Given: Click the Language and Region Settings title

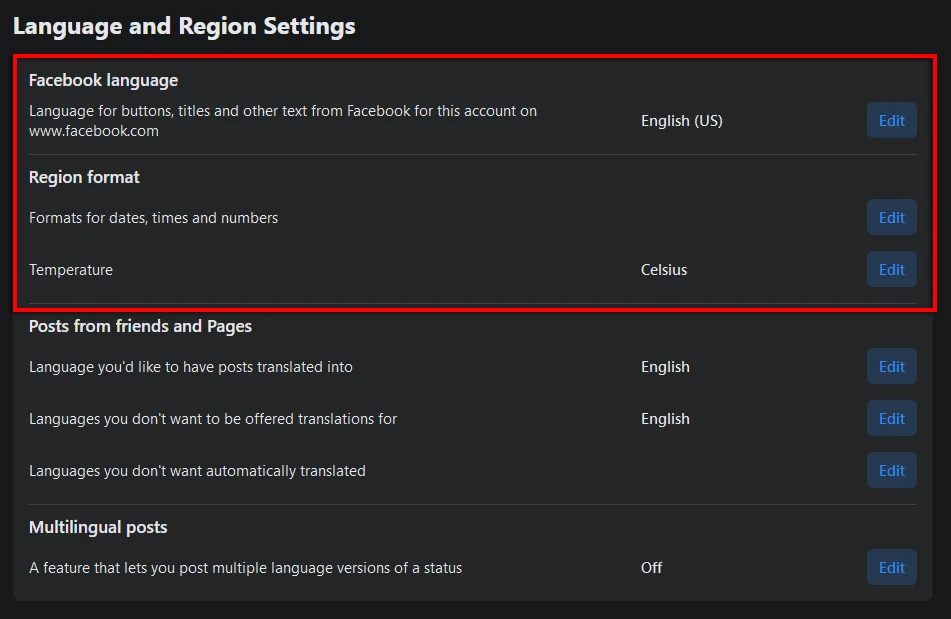Looking at the screenshot, I should click(x=184, y=26).
